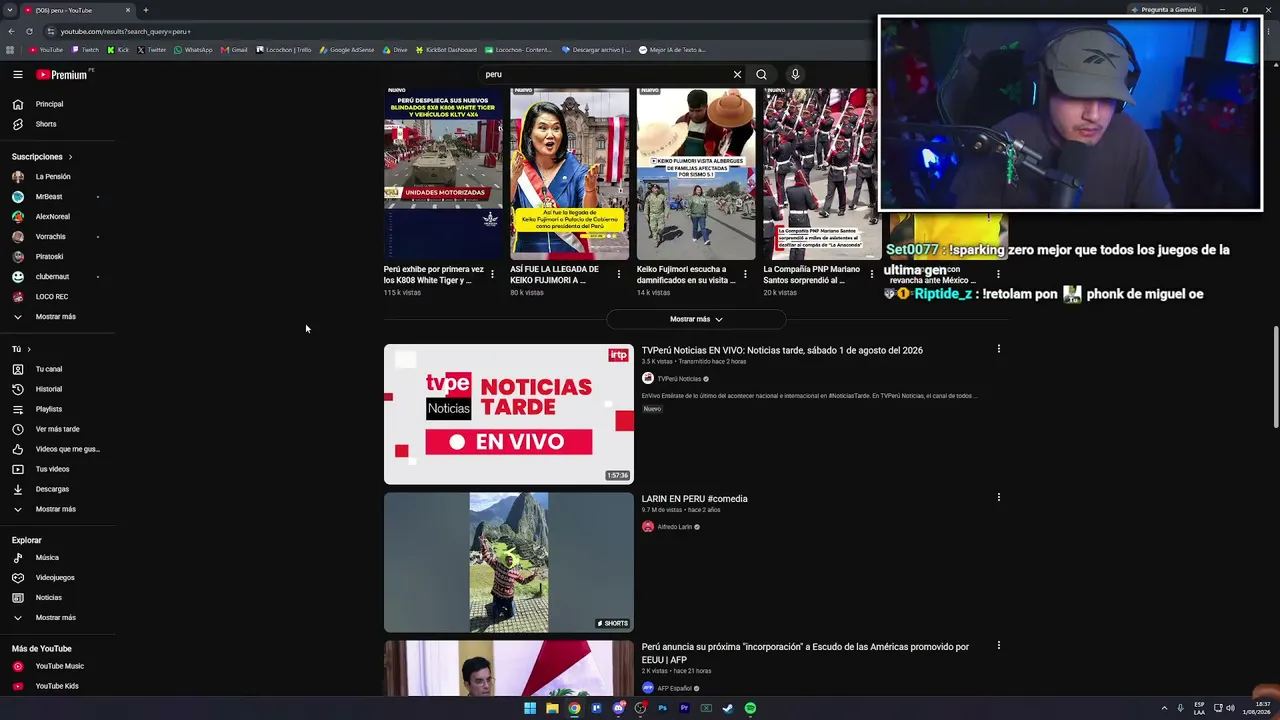This screenshot has height=720, width=1280.
Task: Open YouTube Kids from the sidebar
Action: 57,686
